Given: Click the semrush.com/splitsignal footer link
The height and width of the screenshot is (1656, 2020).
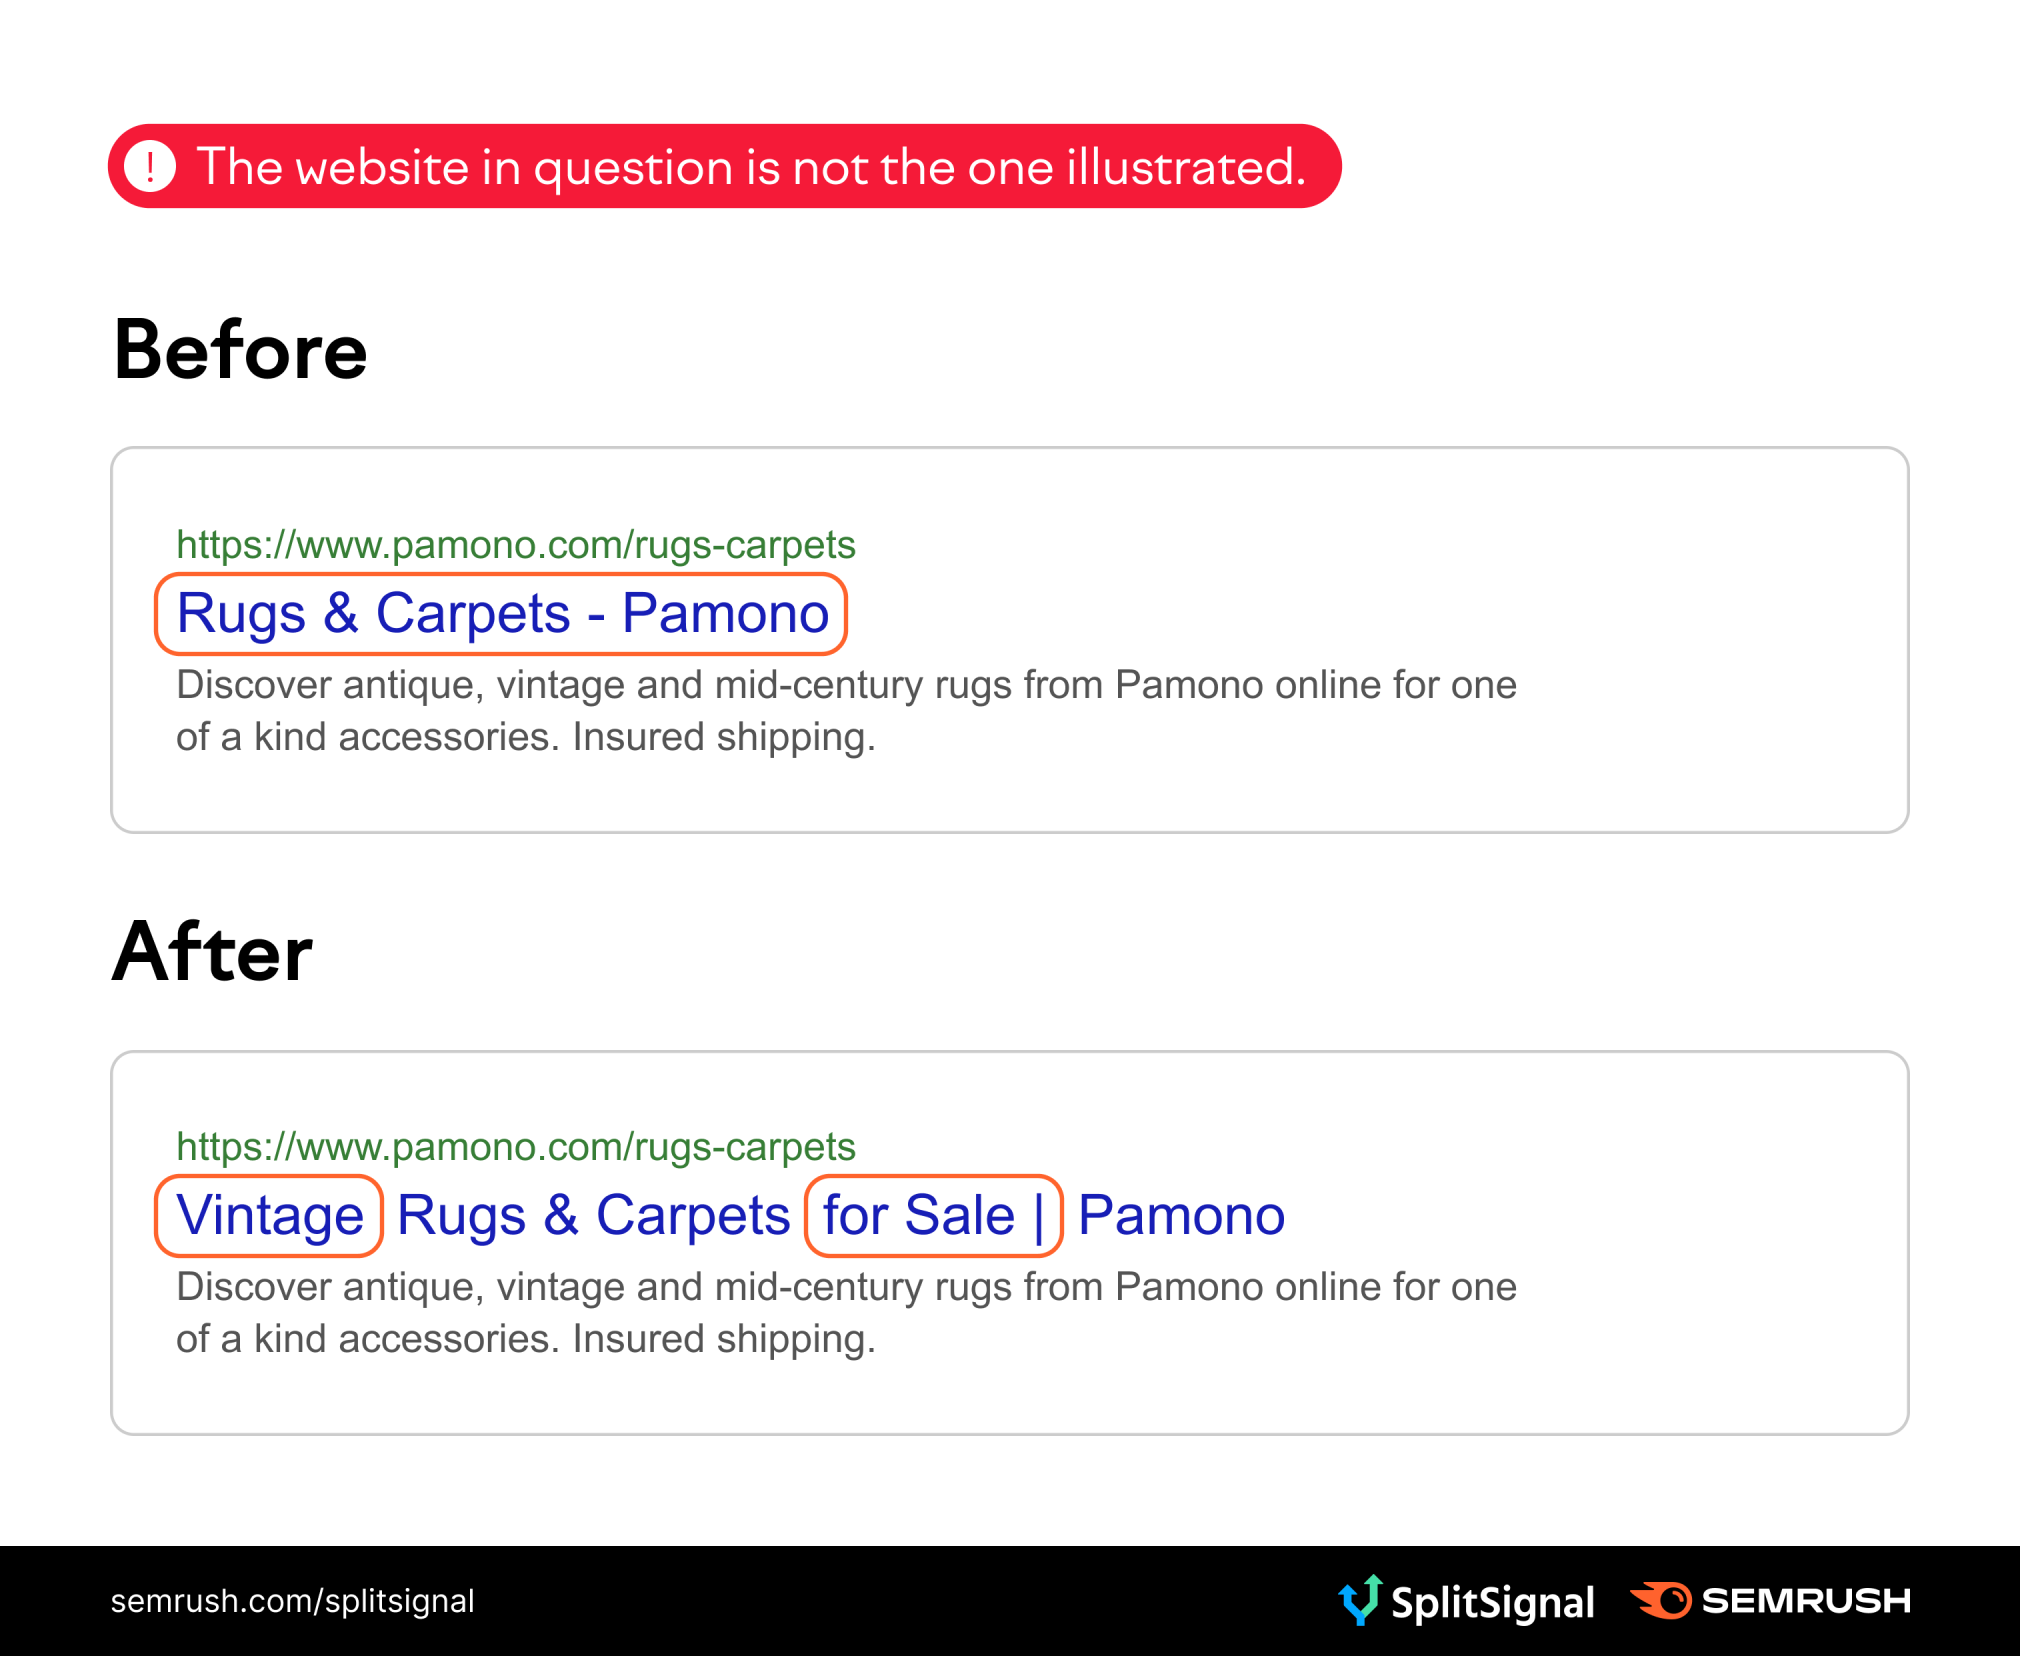Looking at the screenshot, I should click(292, 1601).
